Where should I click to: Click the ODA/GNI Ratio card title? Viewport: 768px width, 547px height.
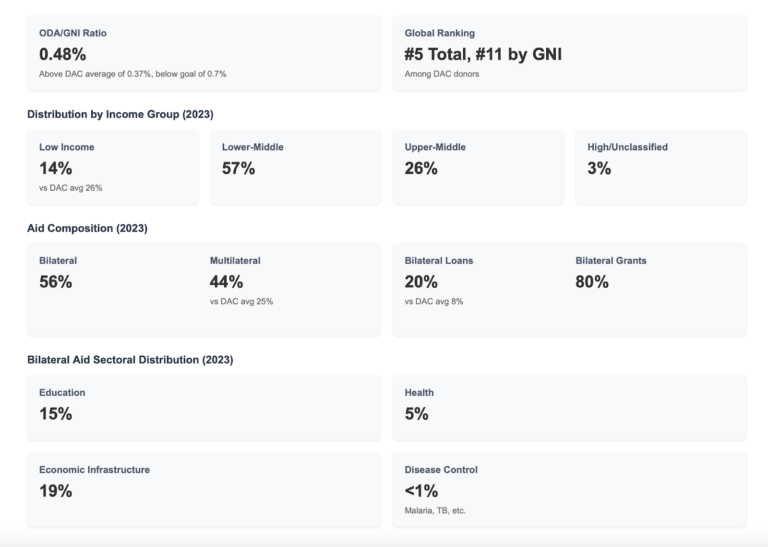[x=73, y=33]
